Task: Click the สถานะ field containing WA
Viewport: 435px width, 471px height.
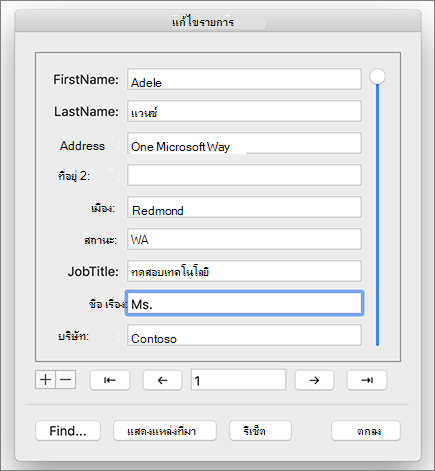Action: click(244, 239)
